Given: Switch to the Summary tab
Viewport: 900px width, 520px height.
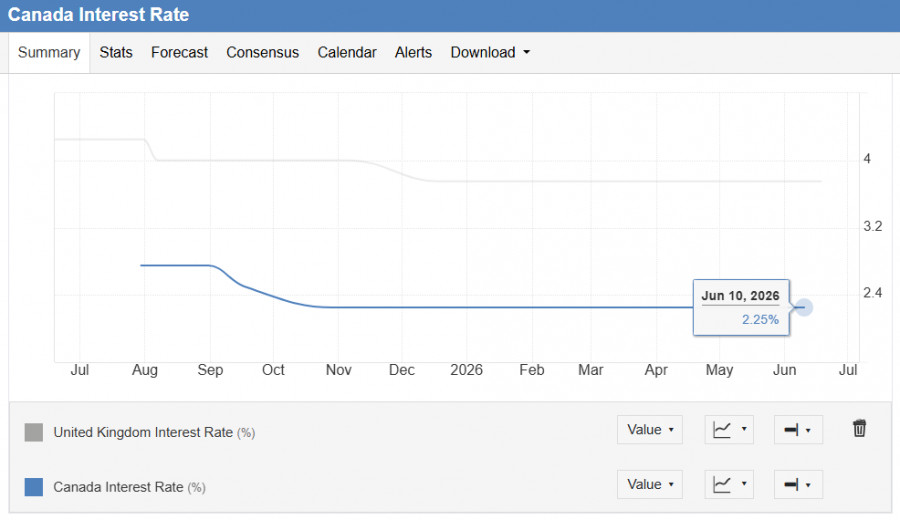Looking at the screenshot, I should coord(49,52).
